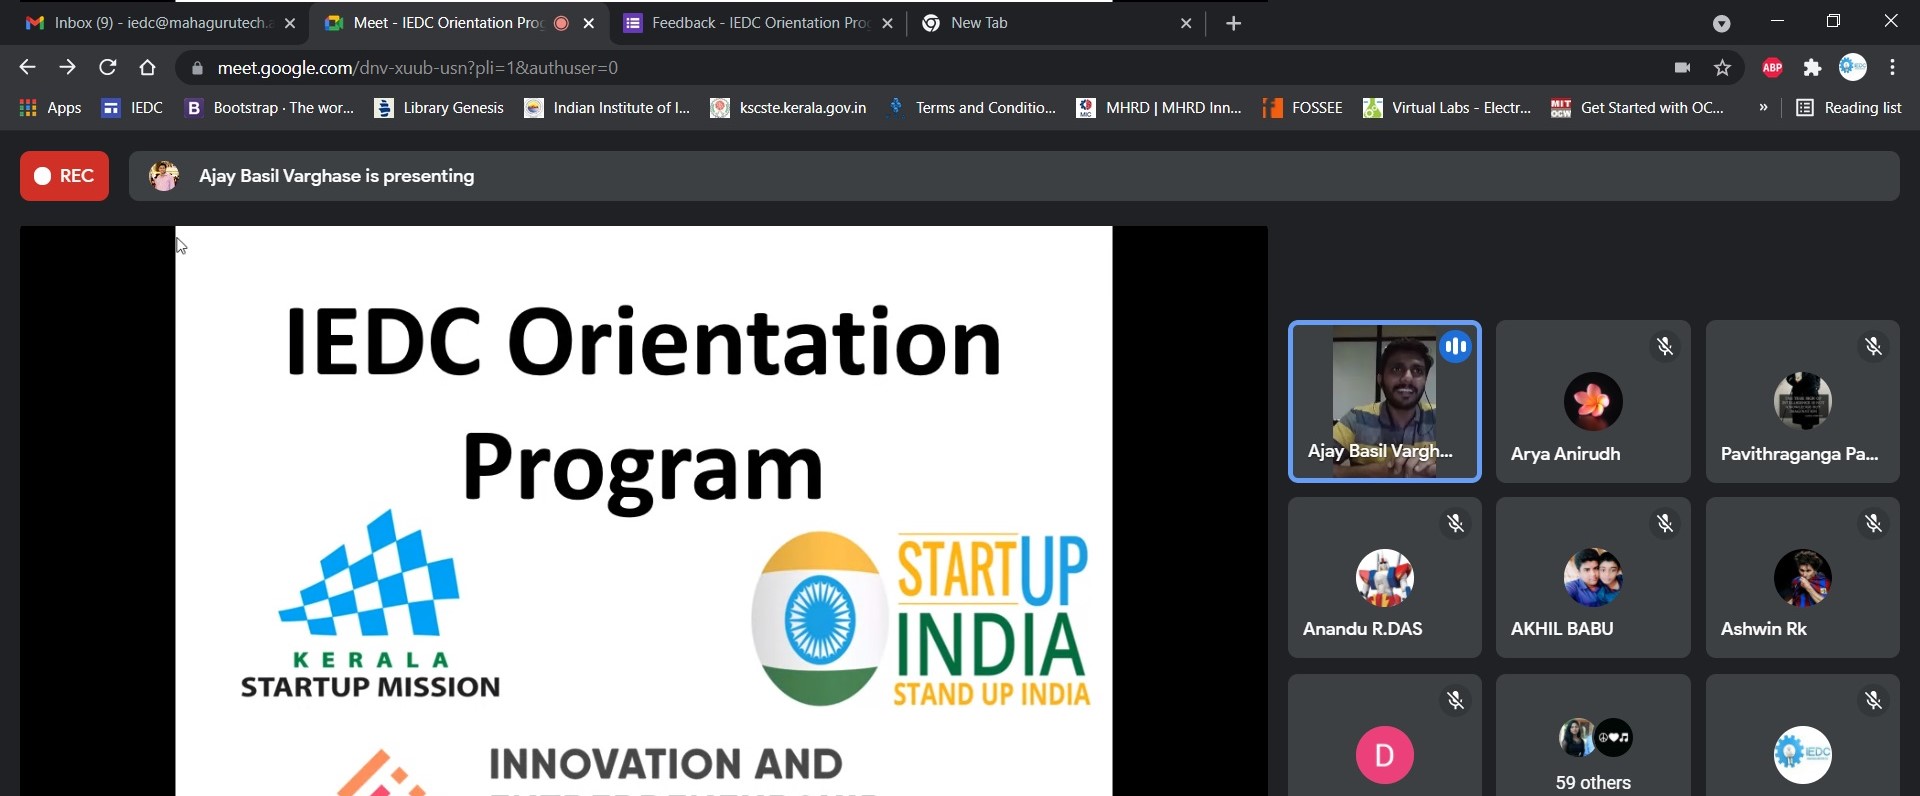Open the Adblock Plus extension icon
Viewport: 1920px width, 796px height.
(1772, 67)
